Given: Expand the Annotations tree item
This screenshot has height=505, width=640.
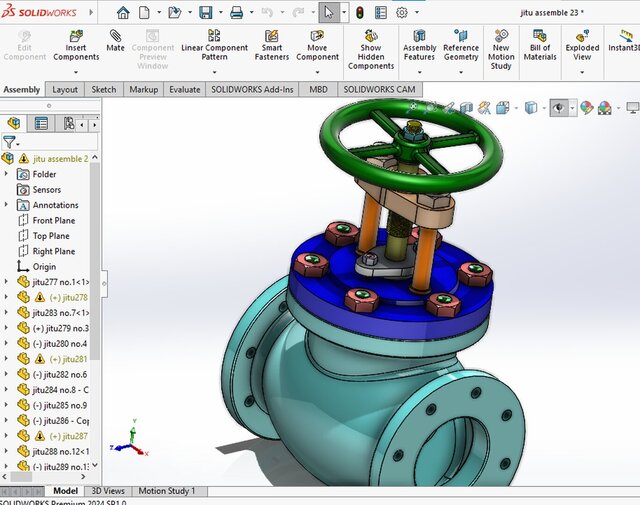Looking at the screenshot, I should [6, 205].
